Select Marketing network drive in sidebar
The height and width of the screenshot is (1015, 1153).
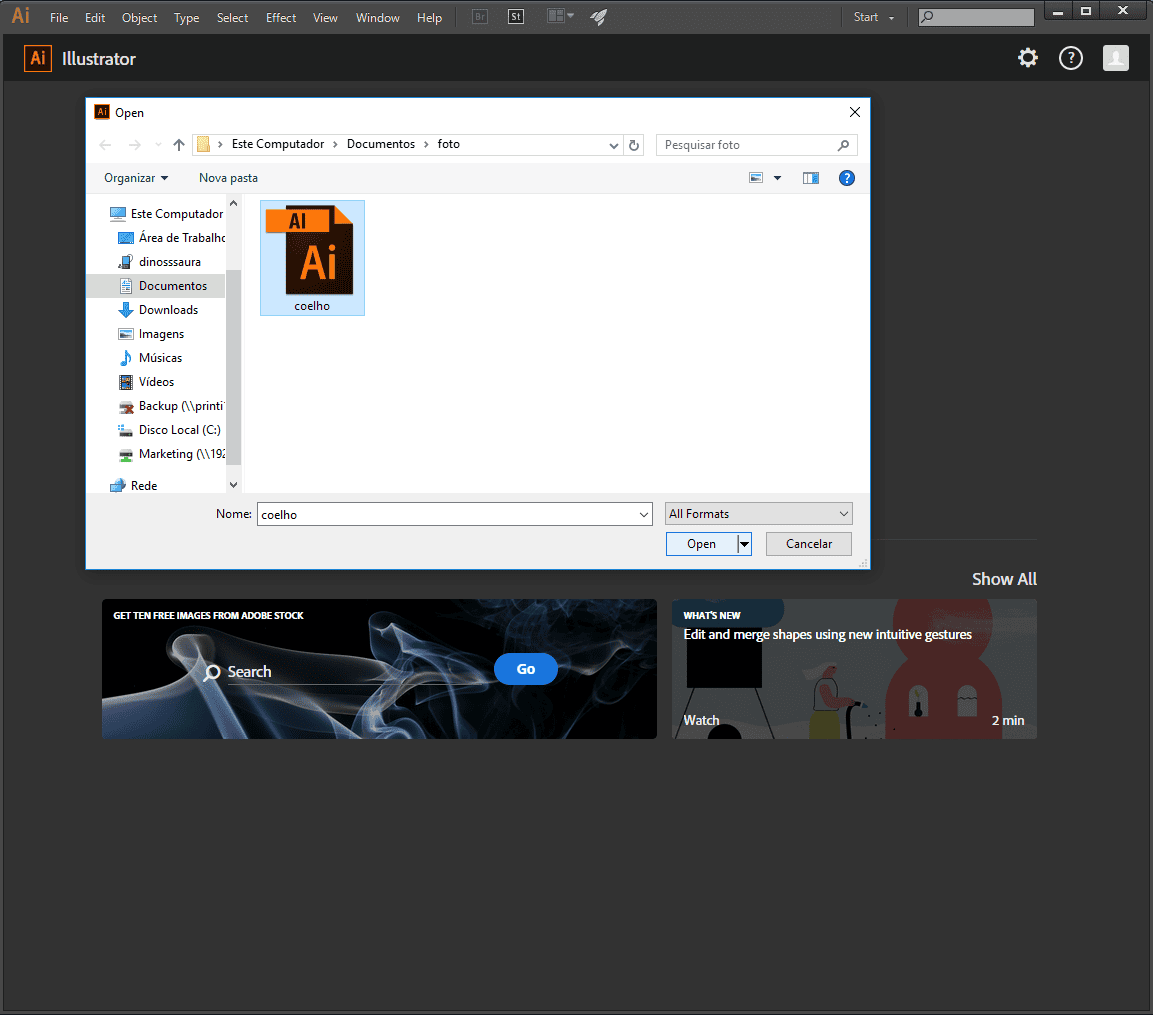tap(171, 454)
